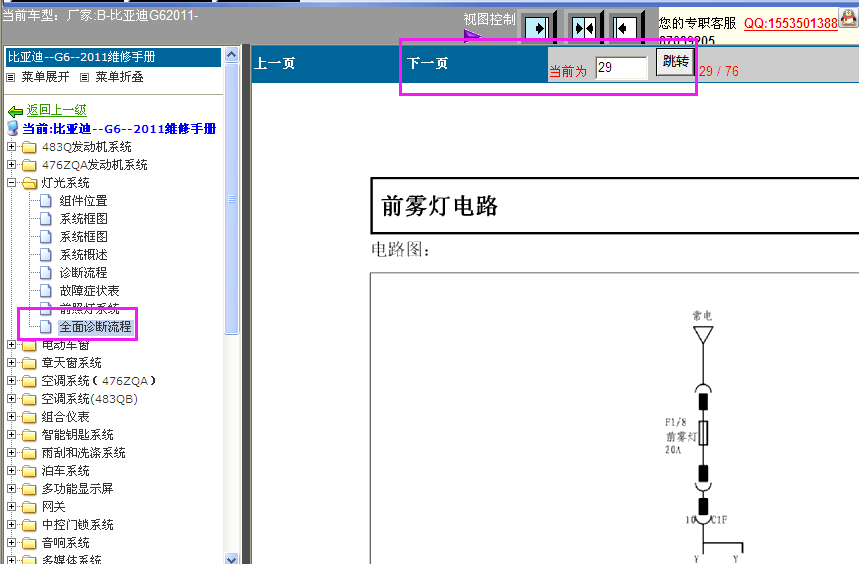This screenshot has width=859, height=564.
Task: Click the 组件位置 document icon
Action: (46, 201)
